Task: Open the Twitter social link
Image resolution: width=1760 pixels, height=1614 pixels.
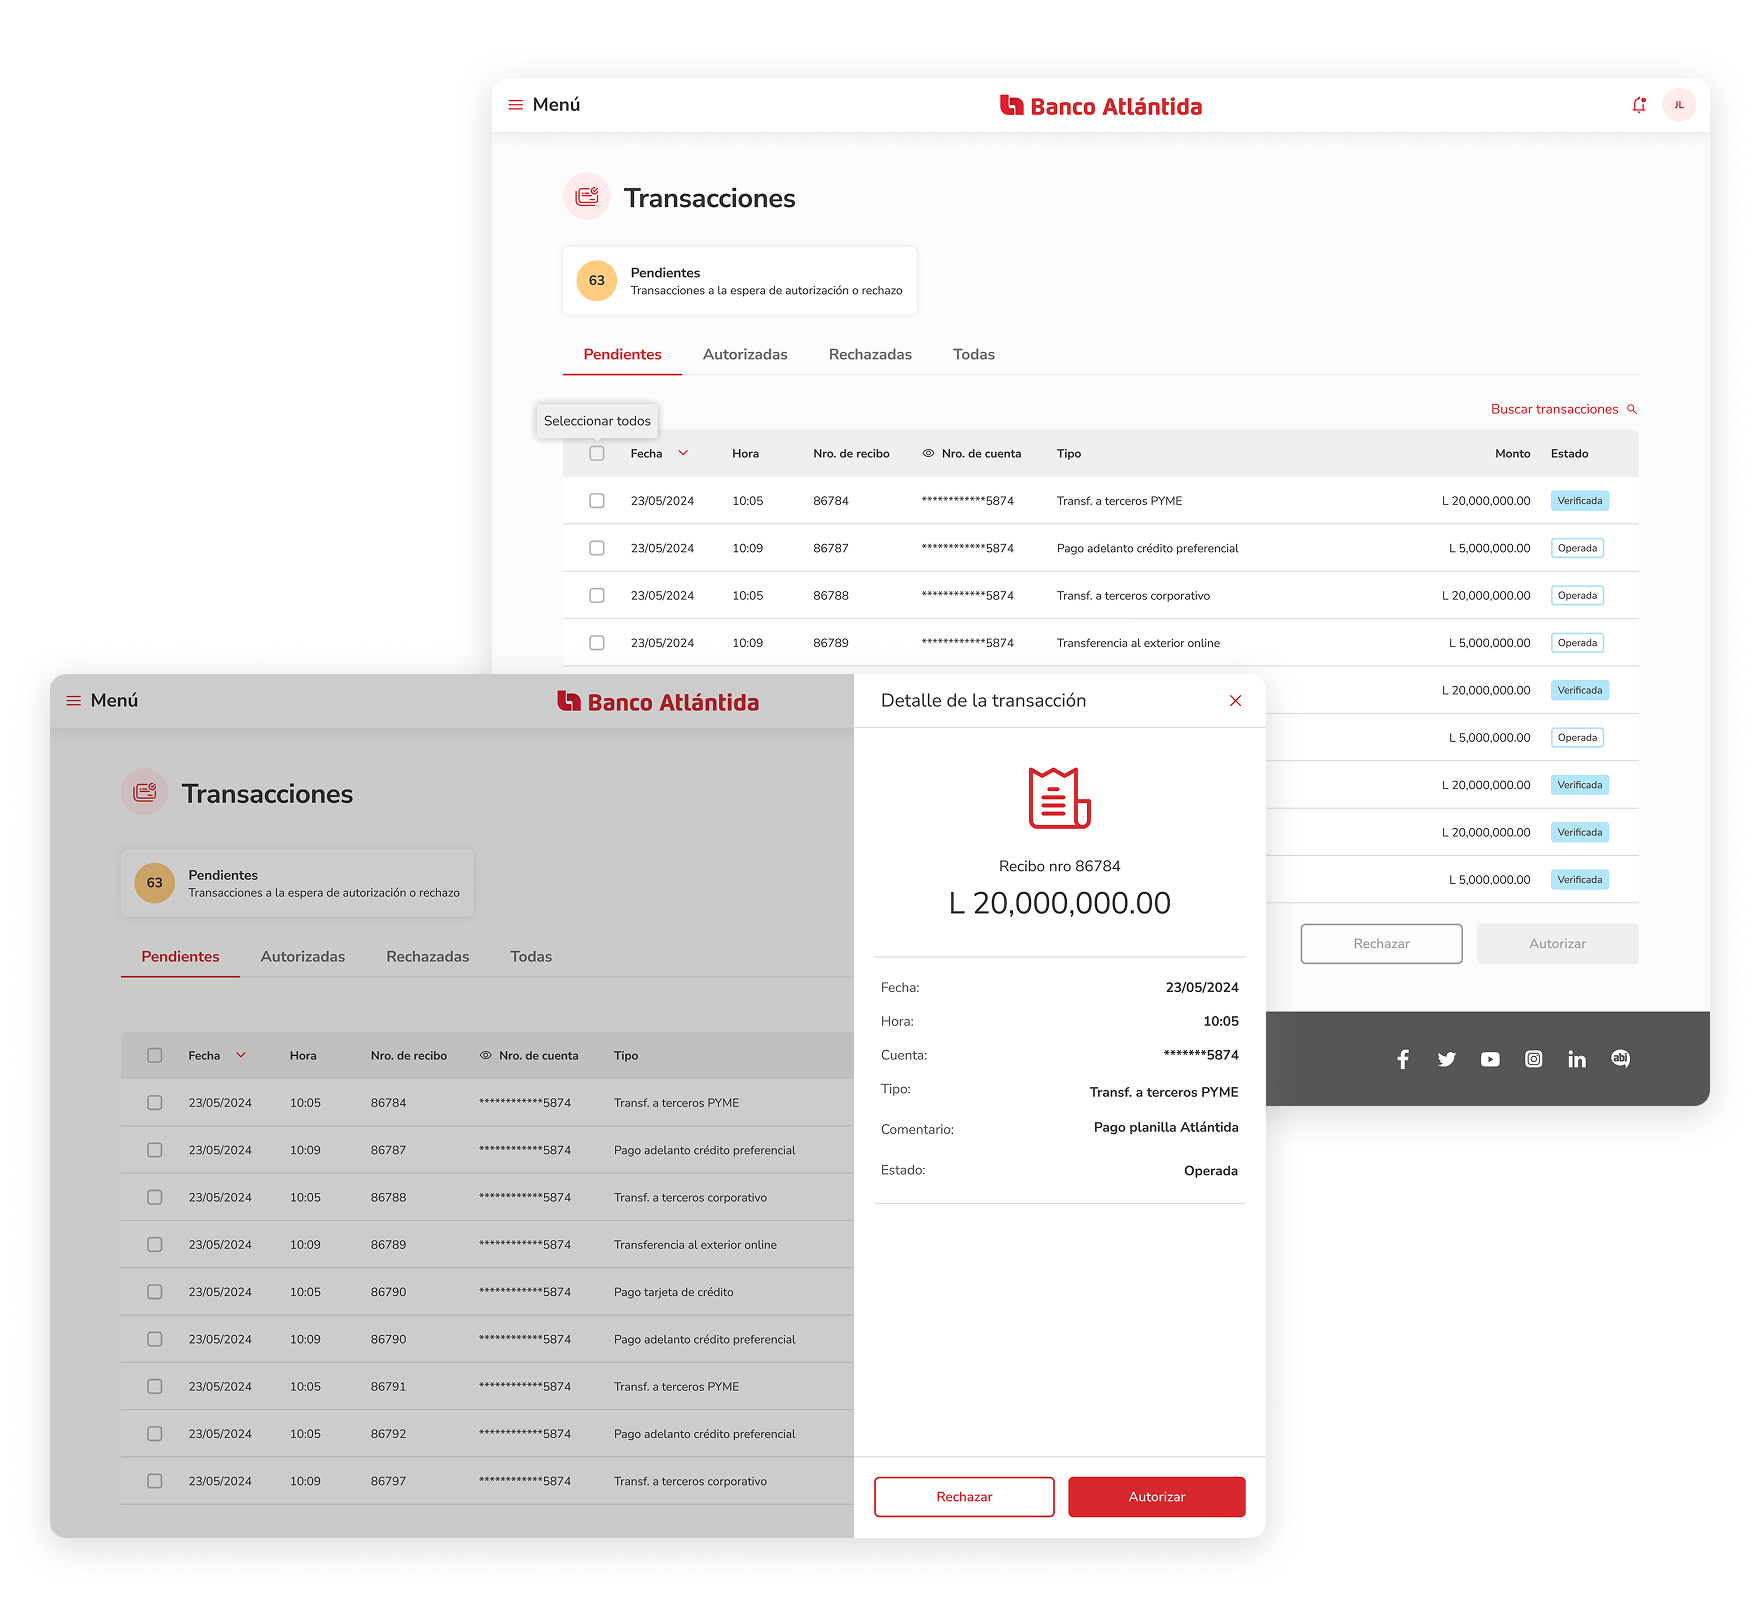Action: click(x=1446, y=1059)
